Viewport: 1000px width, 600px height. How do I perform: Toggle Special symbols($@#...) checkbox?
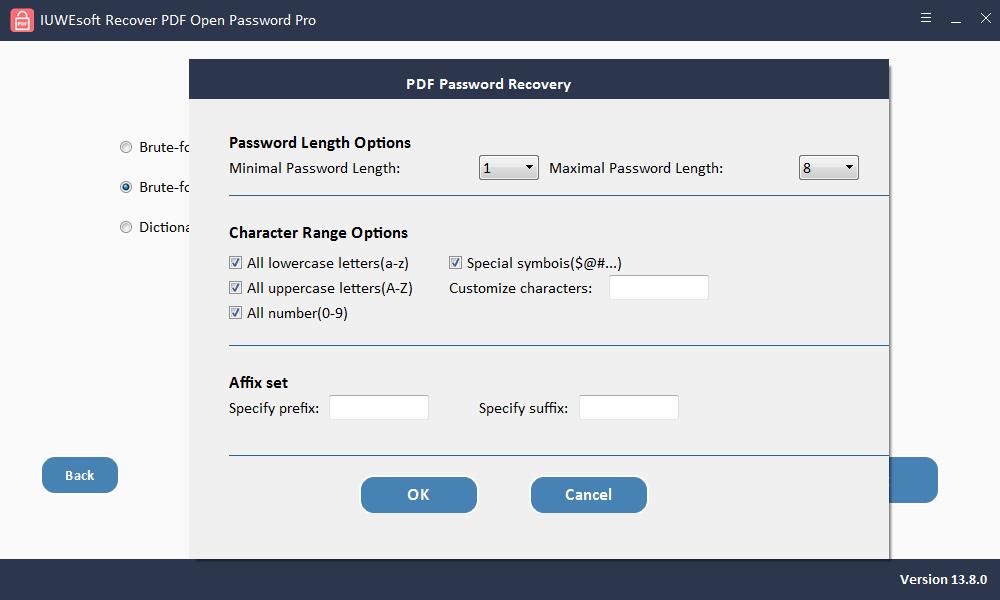click(x=455, y=263)
